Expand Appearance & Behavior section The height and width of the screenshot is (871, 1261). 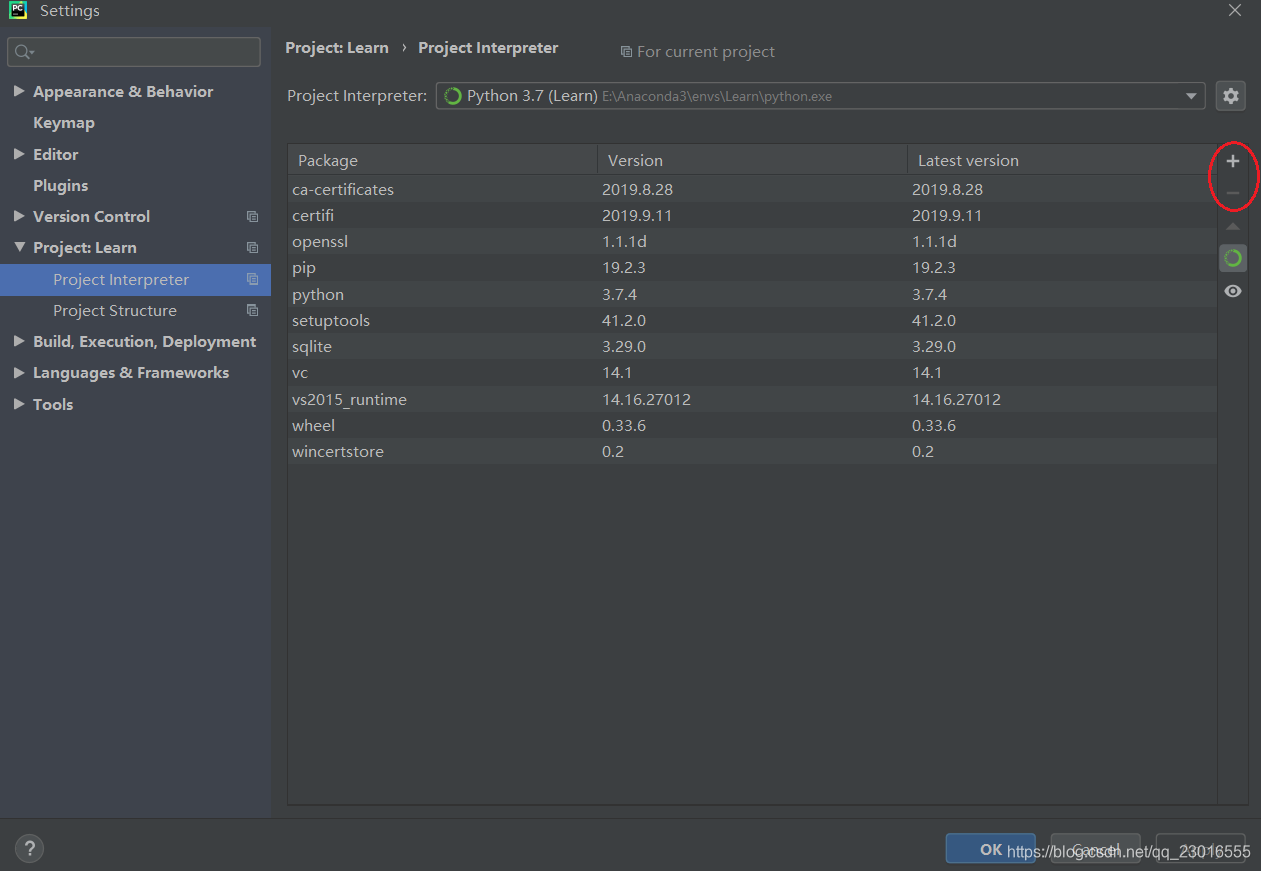point(19,91)
